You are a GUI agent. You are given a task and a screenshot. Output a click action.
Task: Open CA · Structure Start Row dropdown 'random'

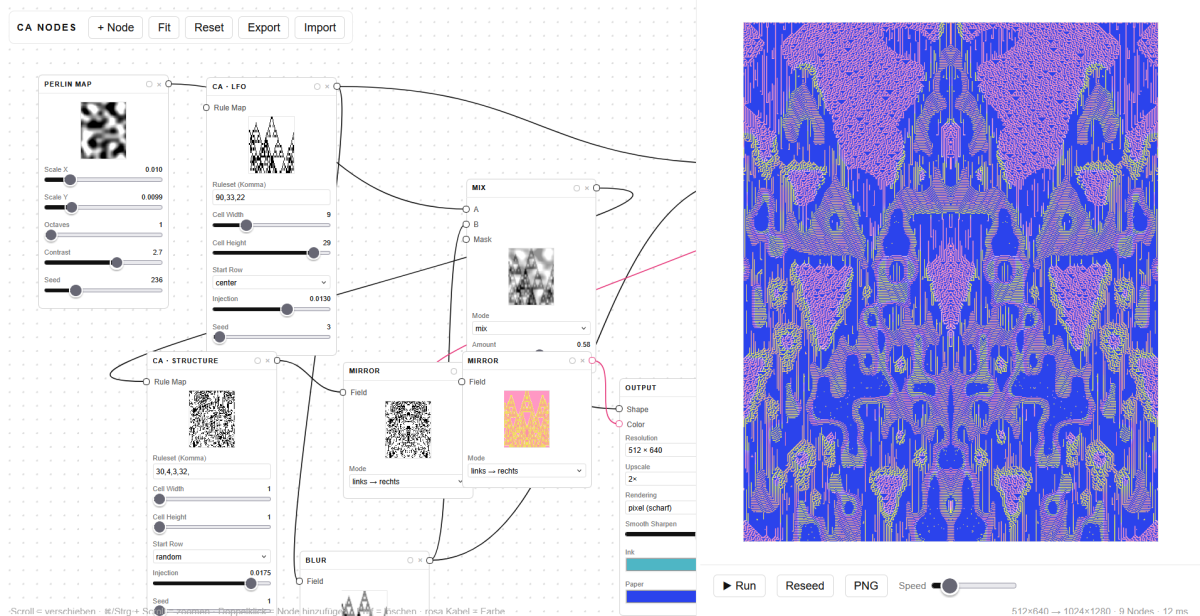click(x=211, y=556)
